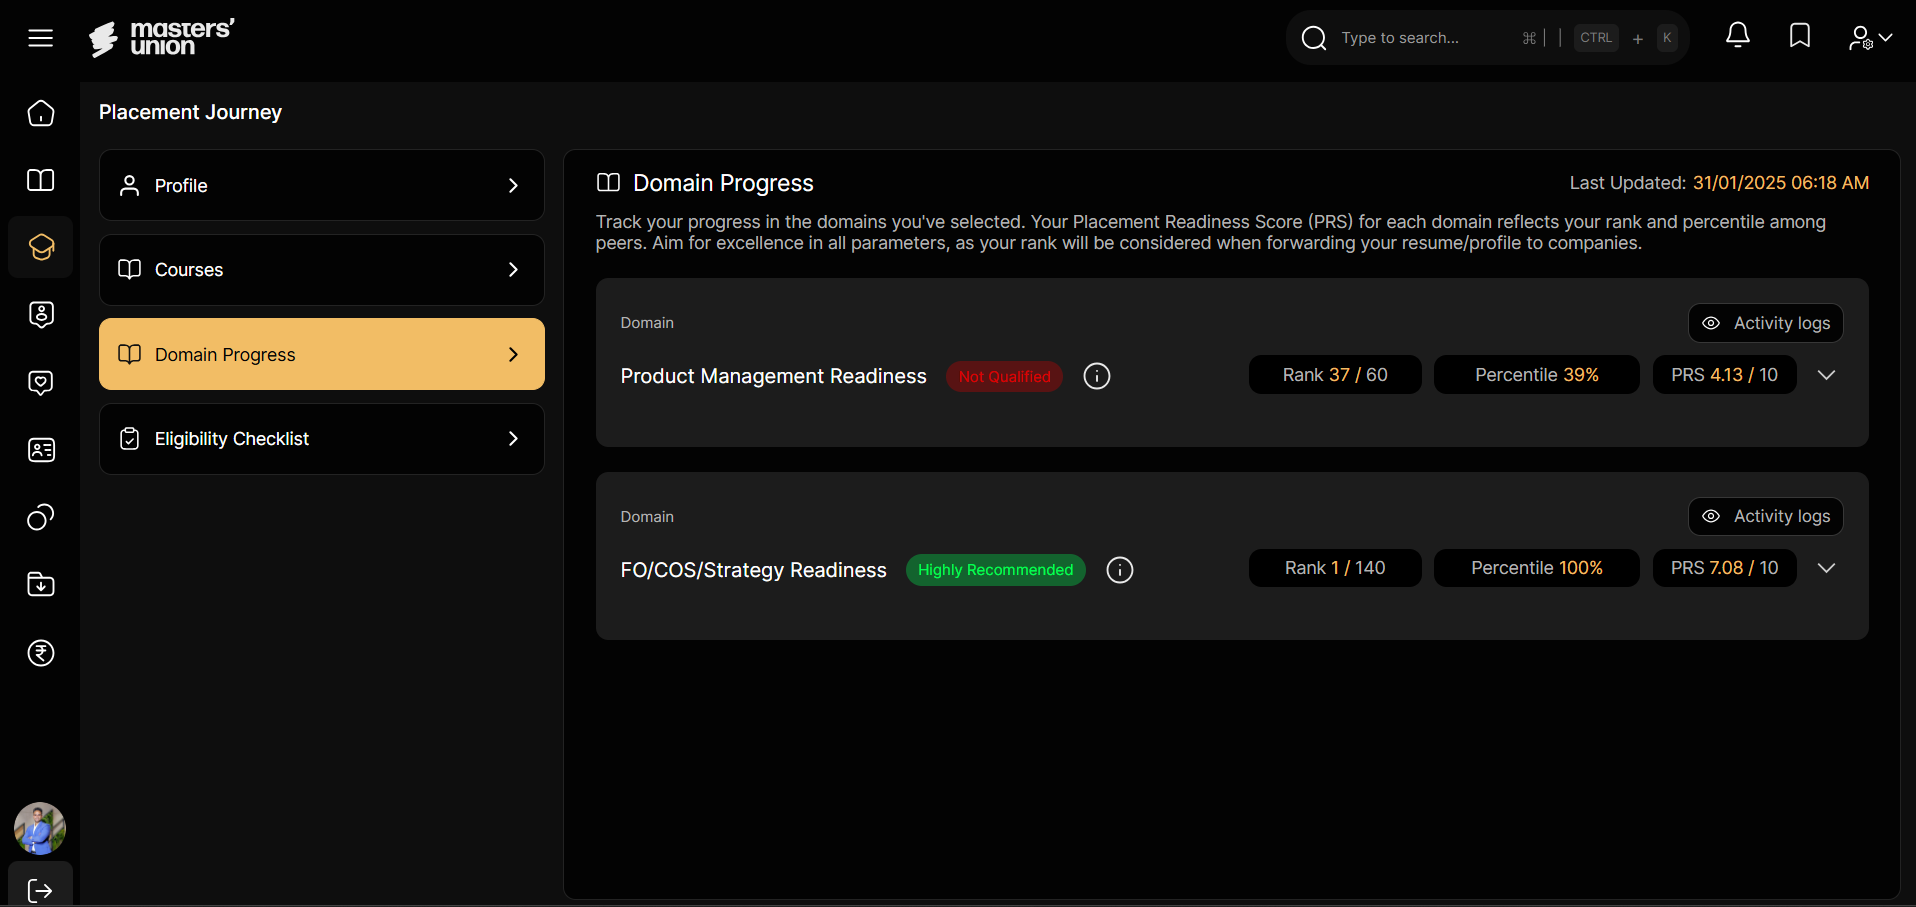Click the logout icon at bottom
Screen dimensions: 1916x907
(x=40, y=889)
